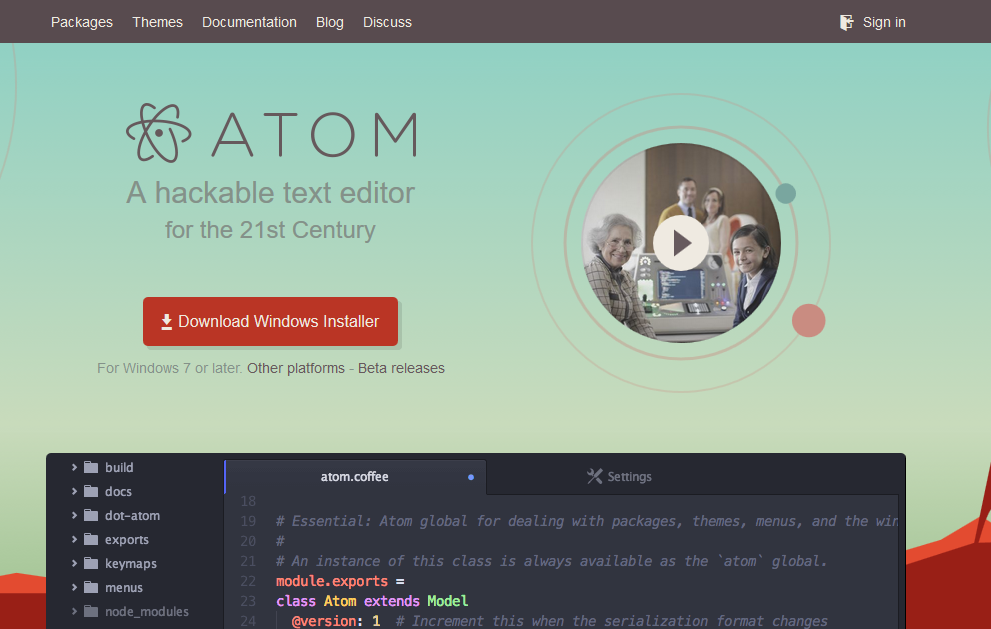This screenshot has height=629, width=991.
Task: Click the node_modules folder icon
Action: pyautogui.click(x=92, y=611)
